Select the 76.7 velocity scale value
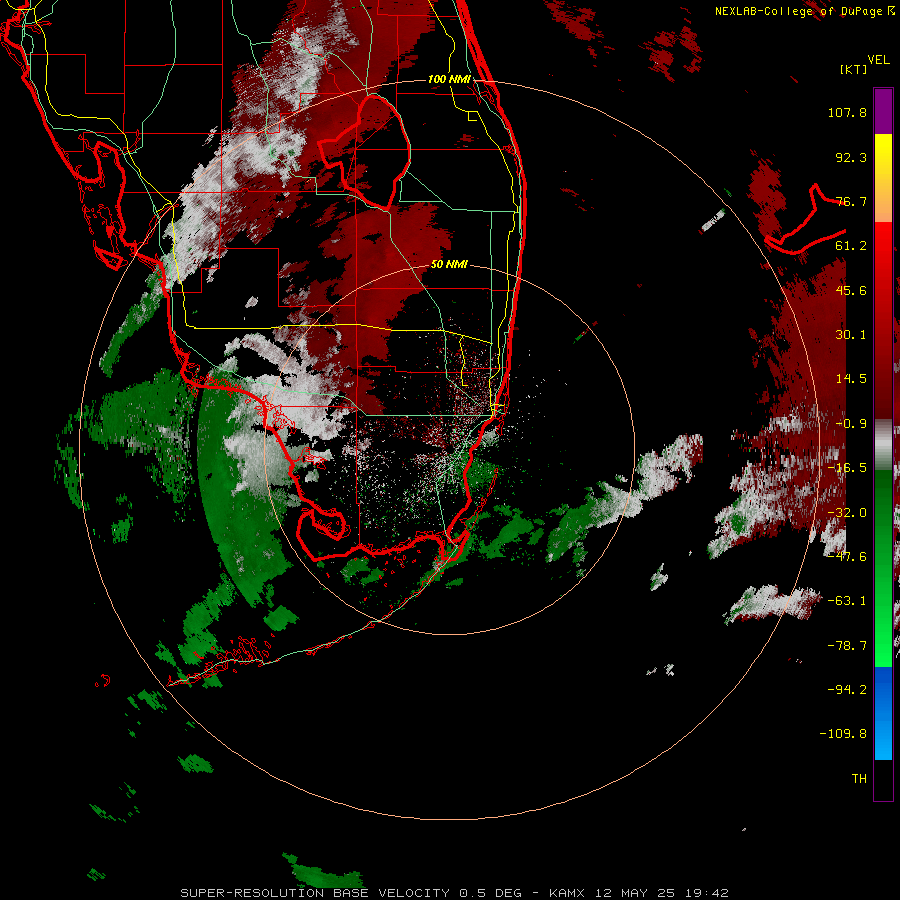Viewport: 900px width, 900px height. pos(851,201)
